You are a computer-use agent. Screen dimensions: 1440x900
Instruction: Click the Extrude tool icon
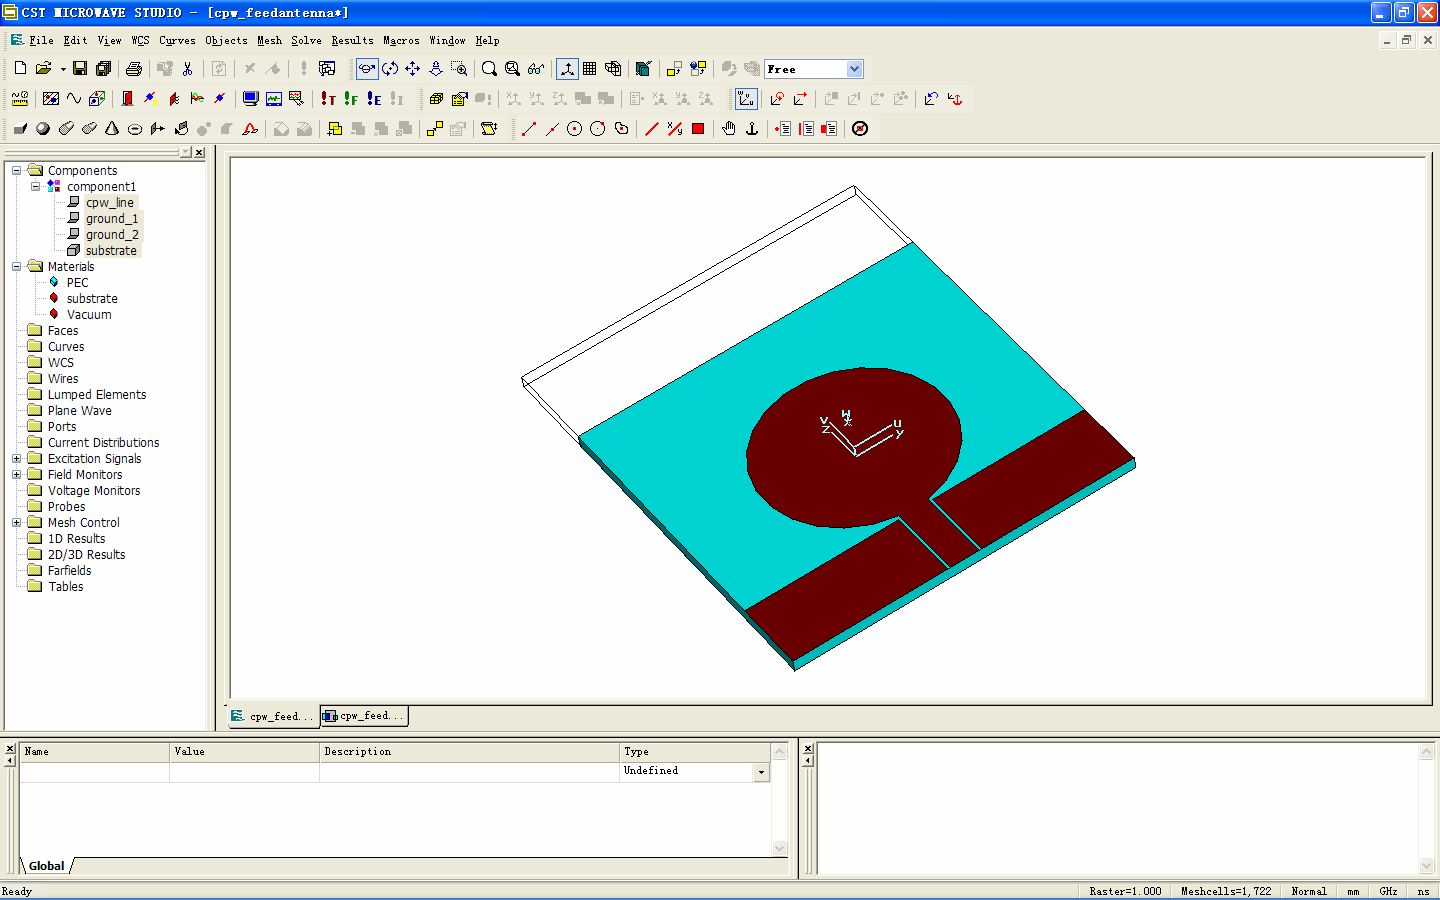(158, 129)
